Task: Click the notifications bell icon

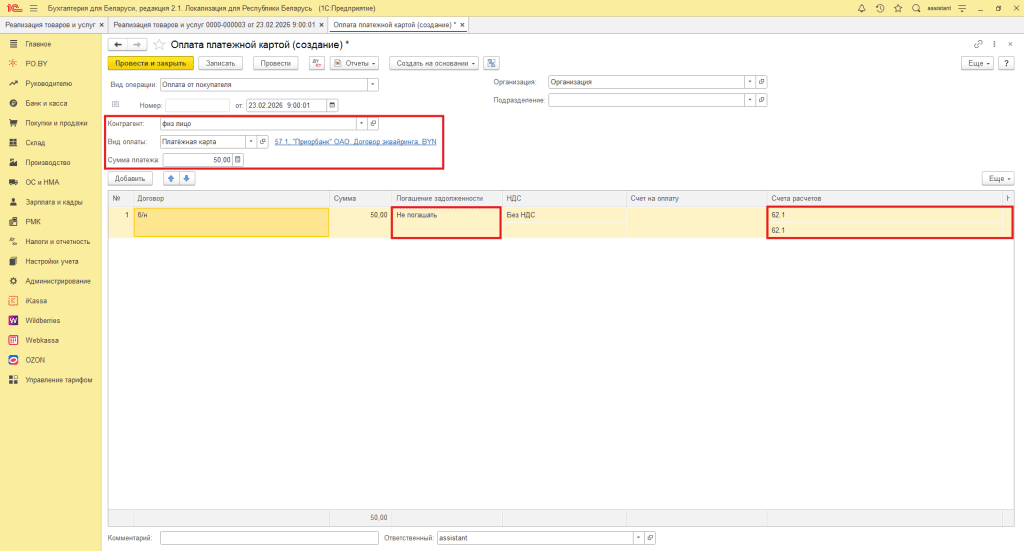Action: (x=862, y=8)
